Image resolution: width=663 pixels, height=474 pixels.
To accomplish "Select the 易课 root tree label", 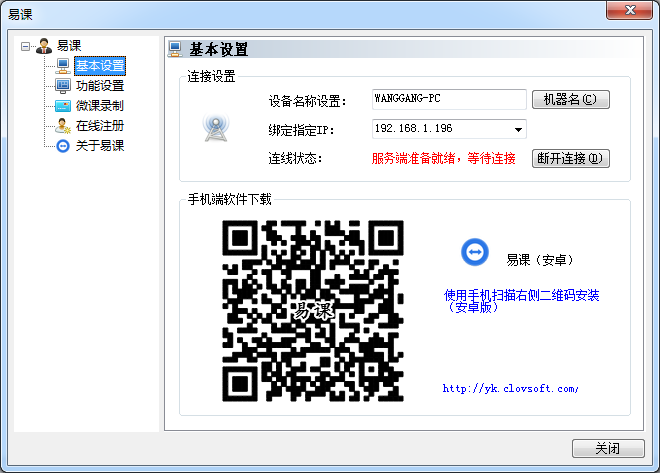I will (69, 46).
